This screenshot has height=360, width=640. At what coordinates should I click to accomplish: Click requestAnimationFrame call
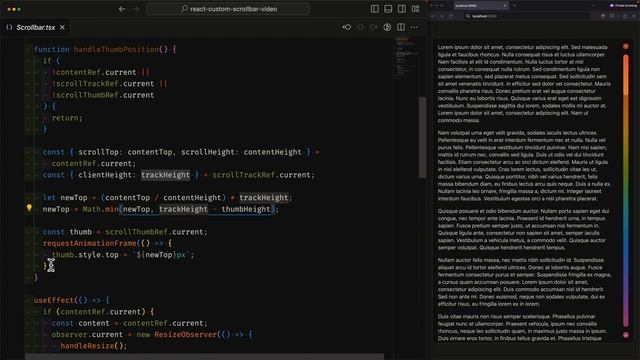(89, 244)
